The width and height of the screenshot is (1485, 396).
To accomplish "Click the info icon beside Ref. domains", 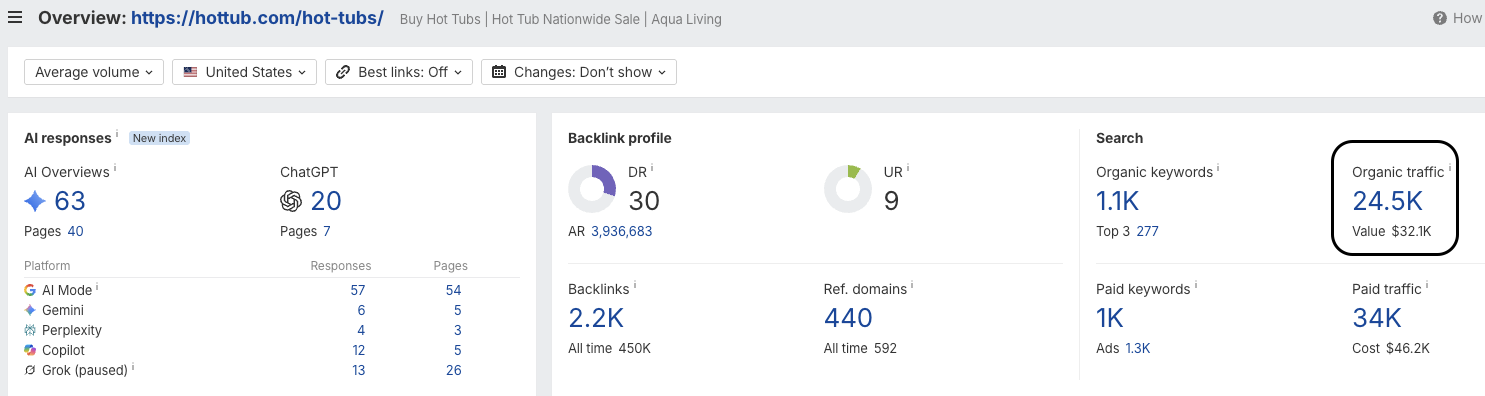I will [x=913, y=286].
